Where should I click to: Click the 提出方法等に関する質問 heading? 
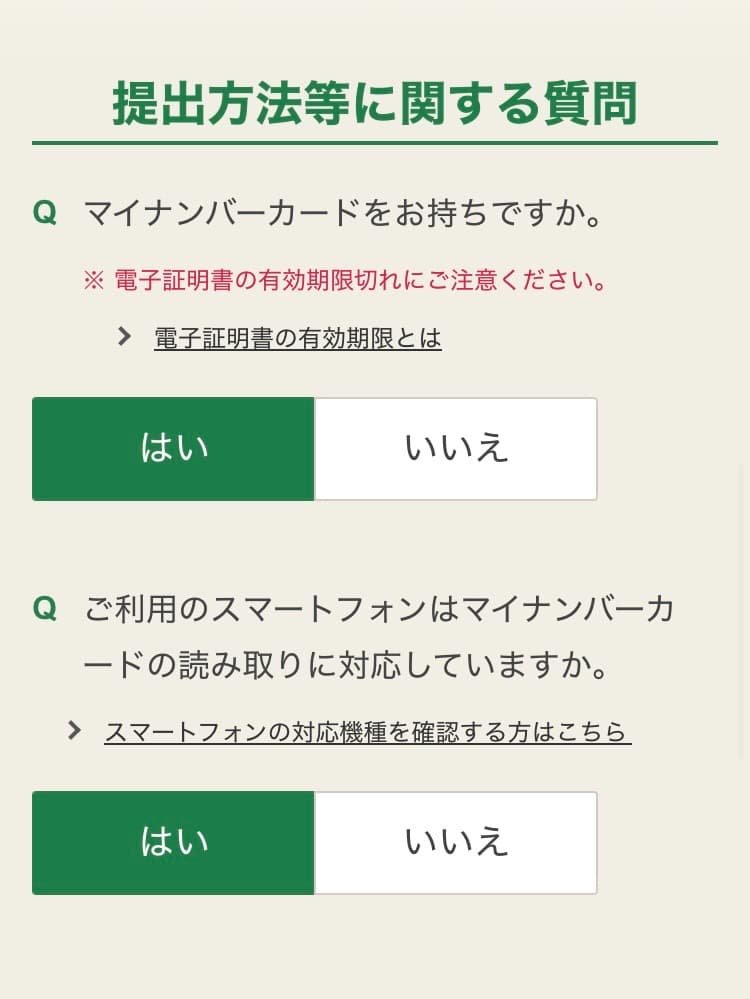pyautogui.click(x=374, y=104)
